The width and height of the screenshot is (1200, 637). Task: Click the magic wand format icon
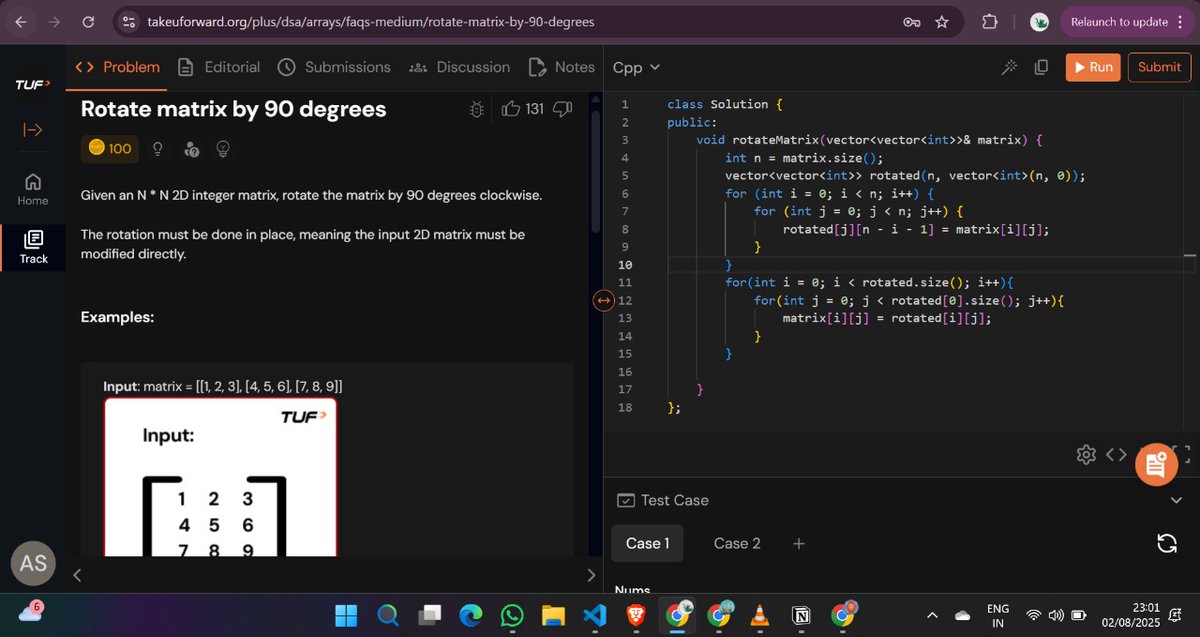1009,67
